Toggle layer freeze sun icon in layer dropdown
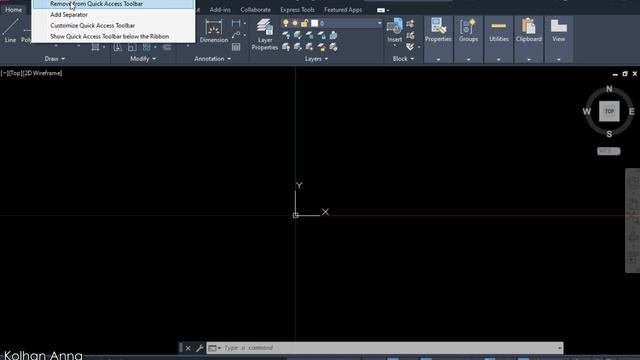The height and width of the screenshot is (360, 640). coord(295,23)
